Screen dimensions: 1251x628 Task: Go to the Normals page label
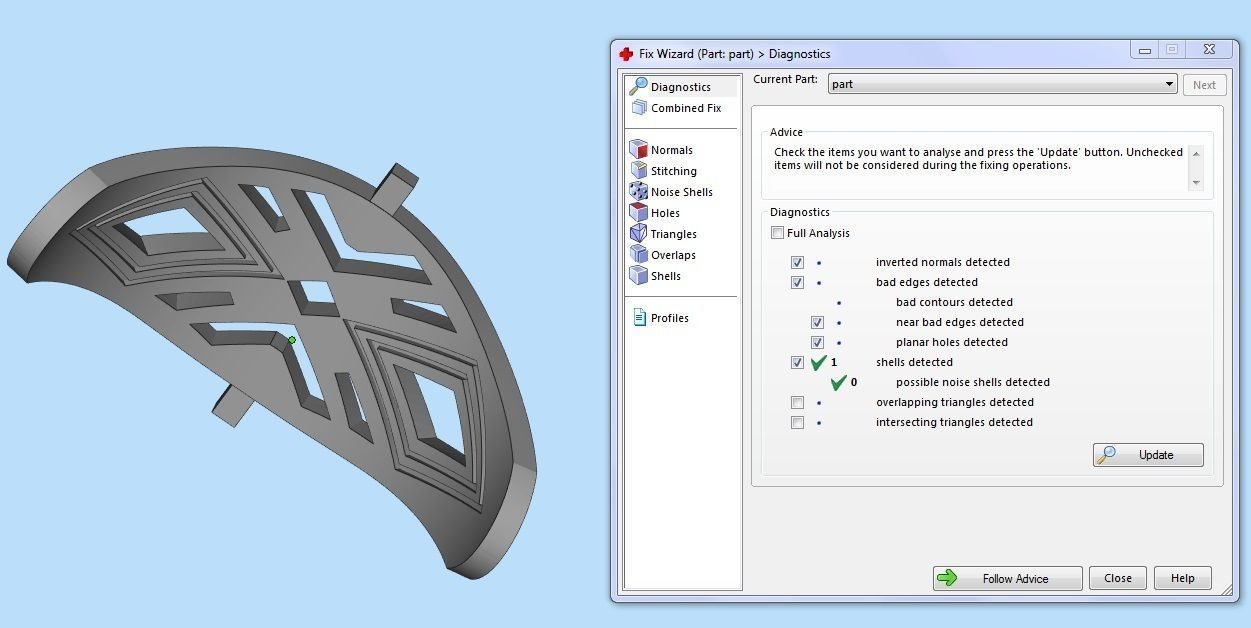tap(672, 150)
